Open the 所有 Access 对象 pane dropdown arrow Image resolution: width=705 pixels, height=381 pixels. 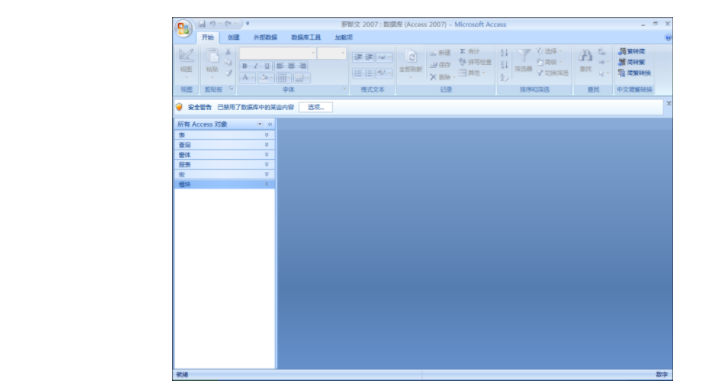tap(259, 124)
